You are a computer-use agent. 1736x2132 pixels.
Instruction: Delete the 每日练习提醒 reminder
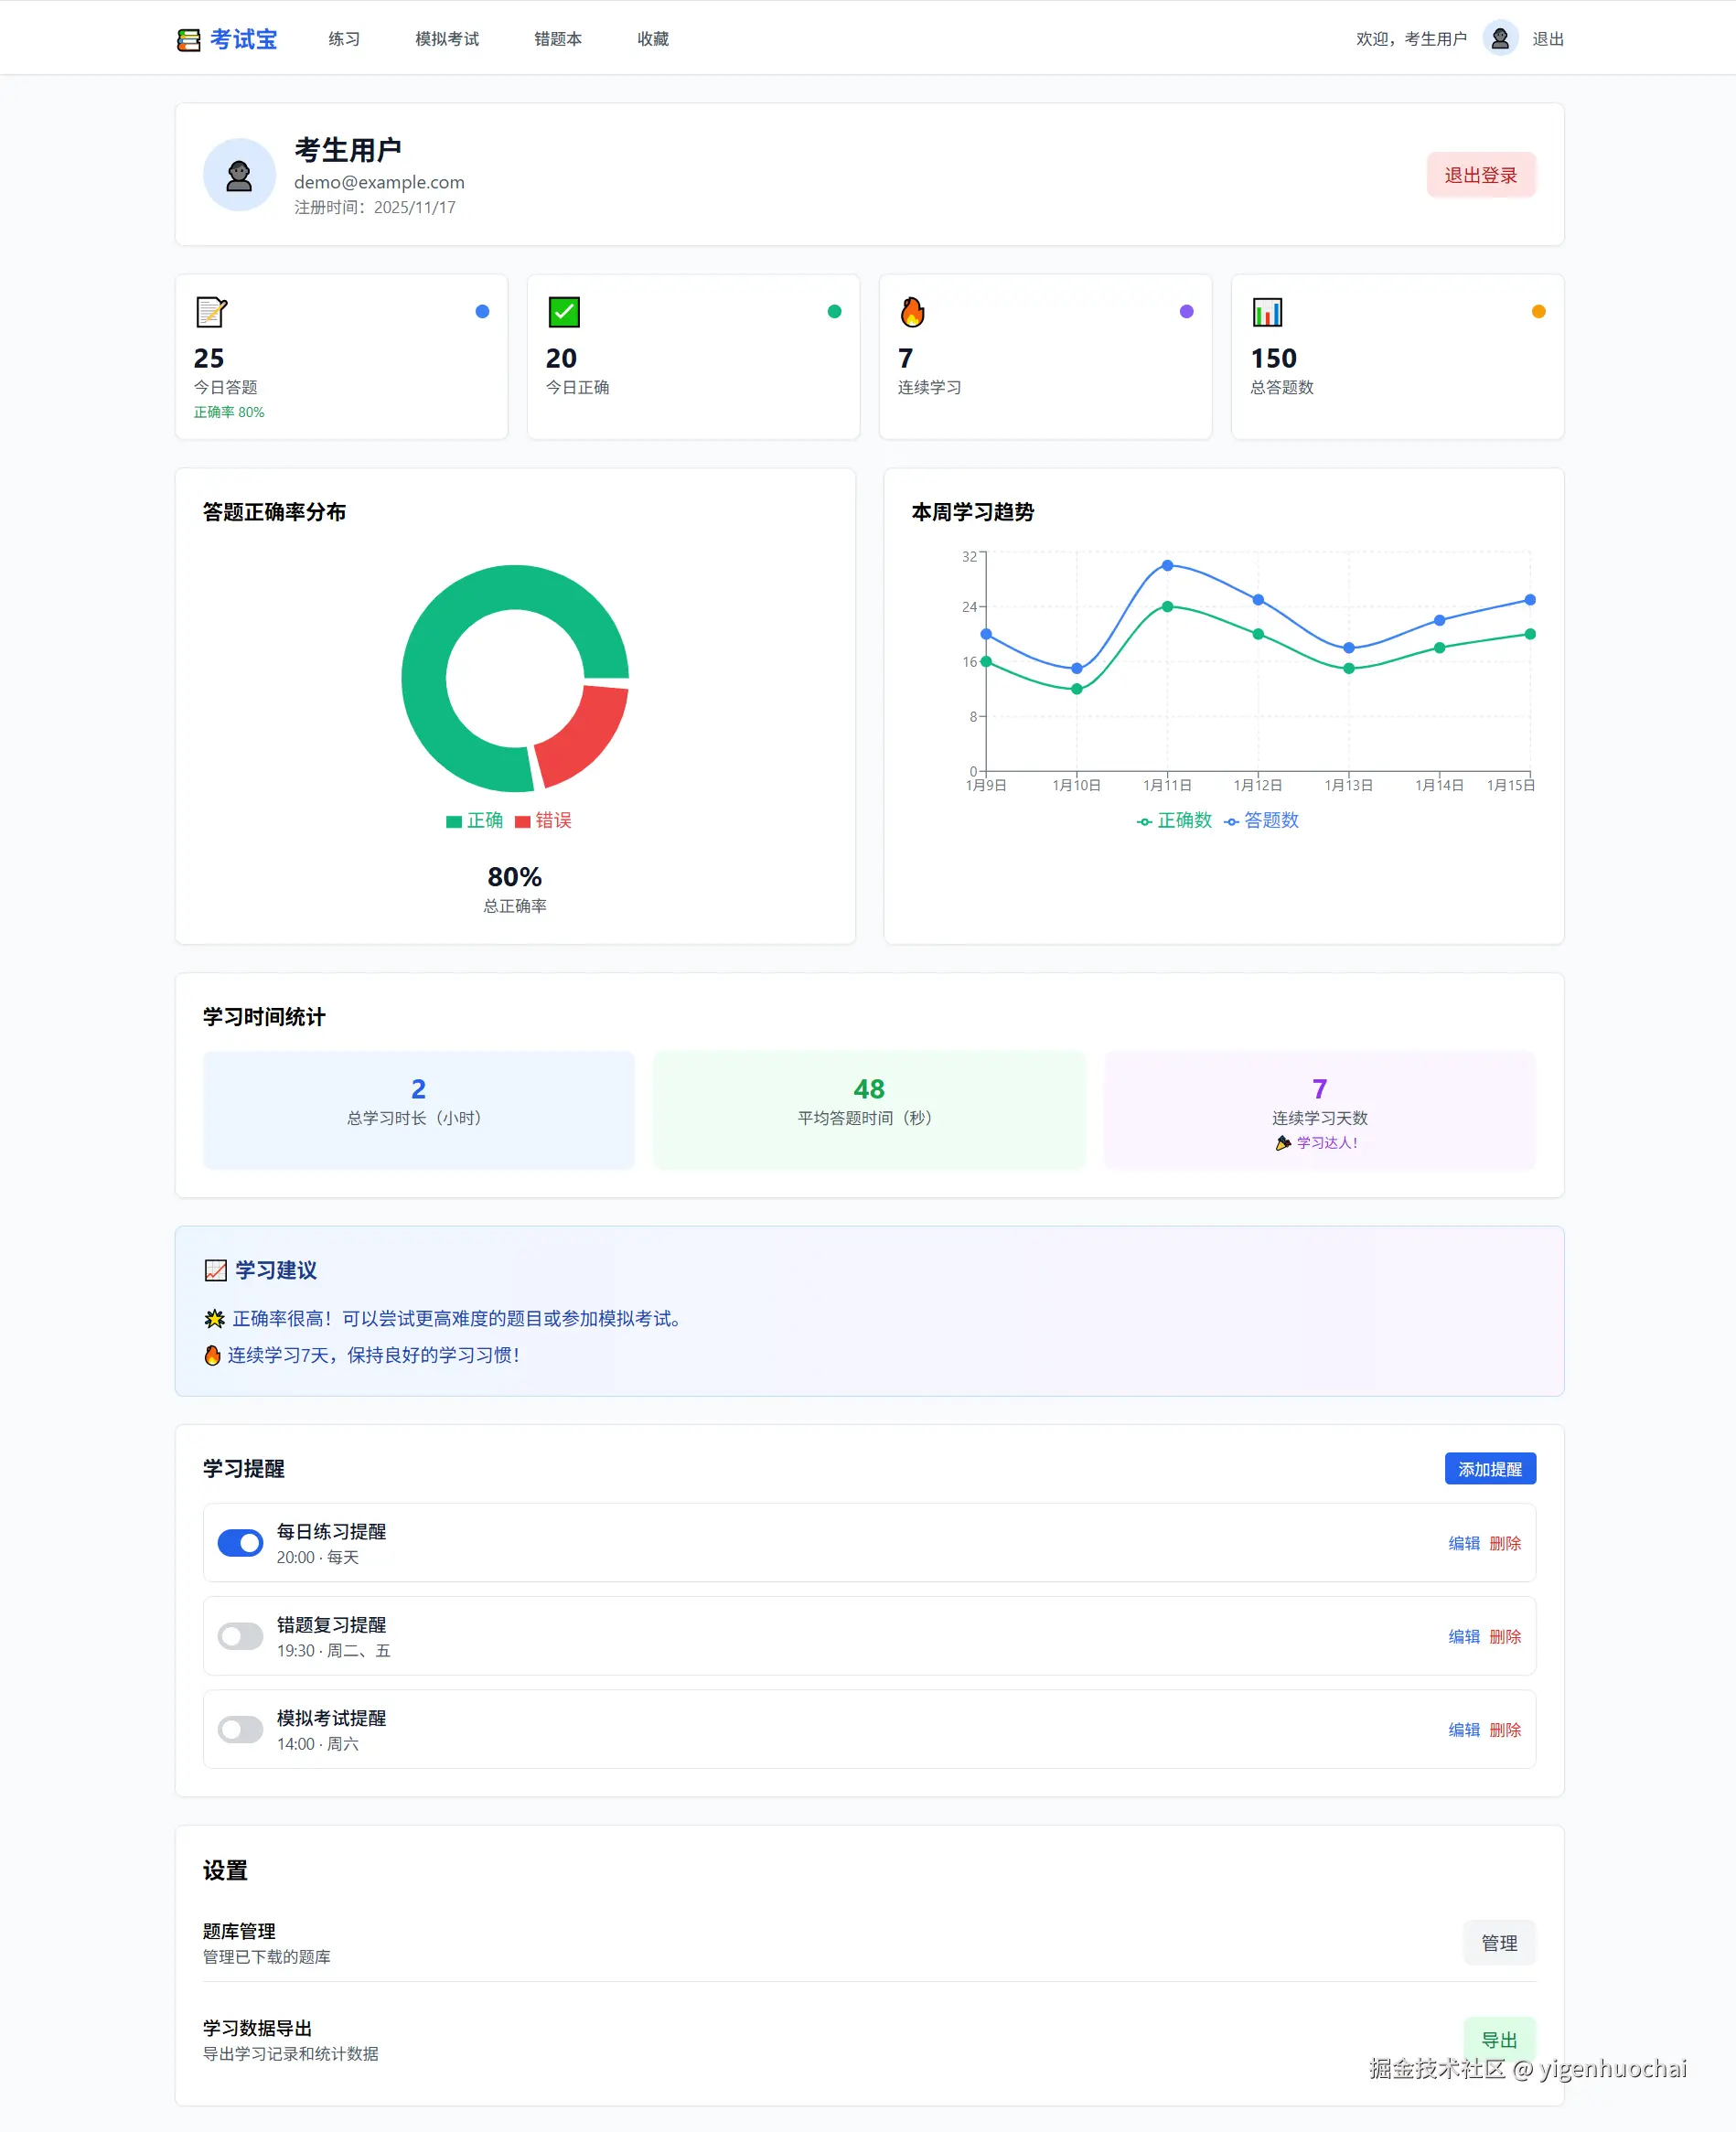[x=1505, y=1543]
